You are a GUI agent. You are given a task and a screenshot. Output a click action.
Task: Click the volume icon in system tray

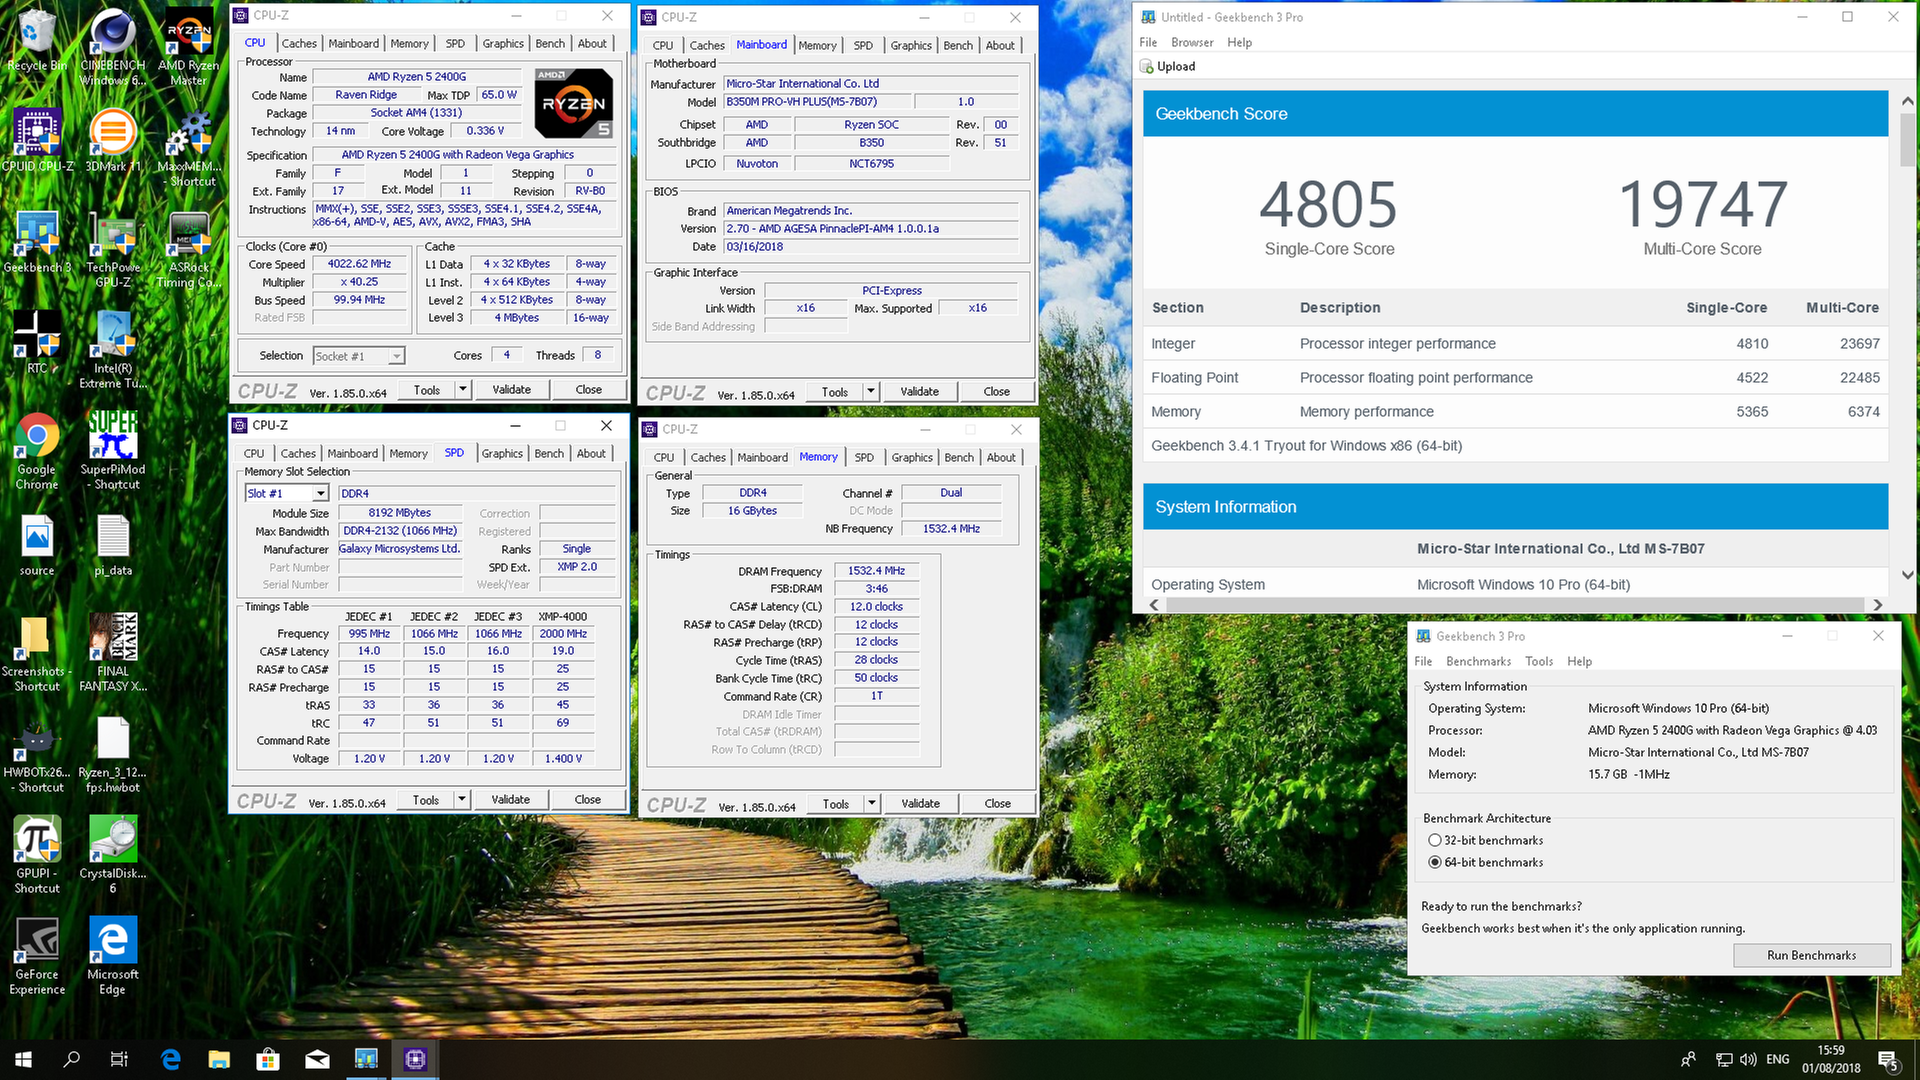tap(1749, 1060)
